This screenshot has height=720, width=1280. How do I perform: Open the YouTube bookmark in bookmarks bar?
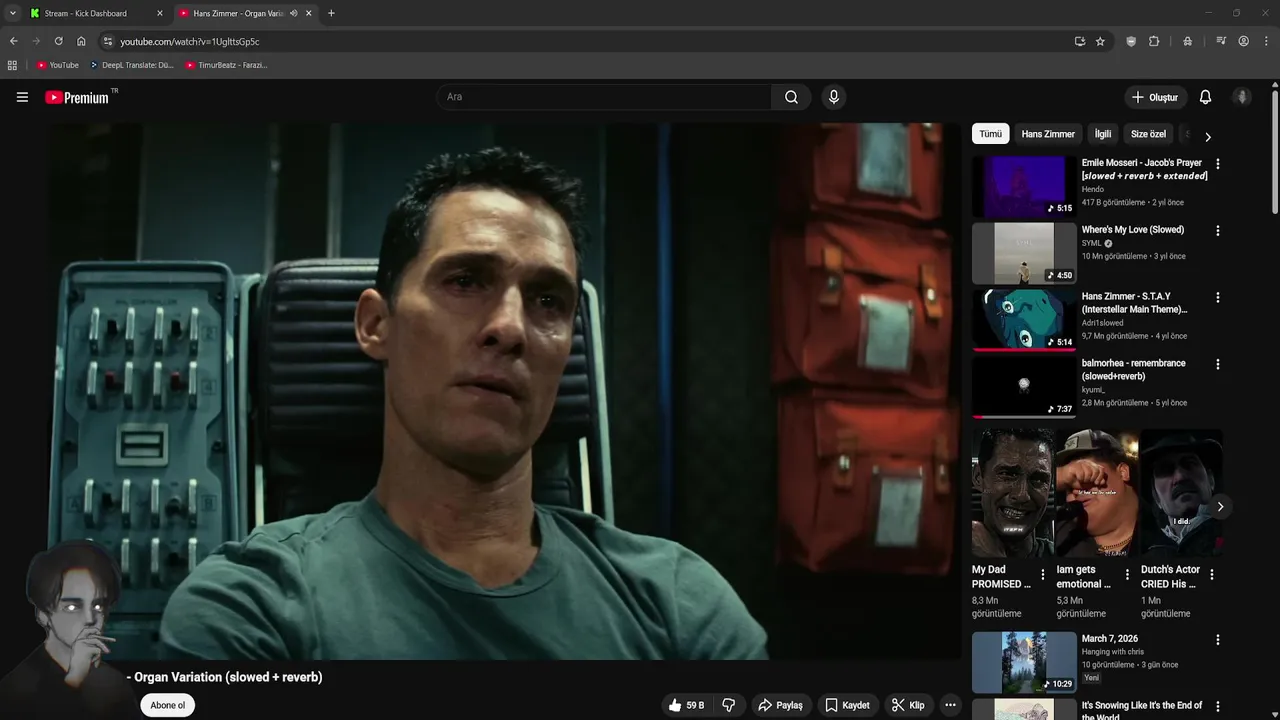58,65
